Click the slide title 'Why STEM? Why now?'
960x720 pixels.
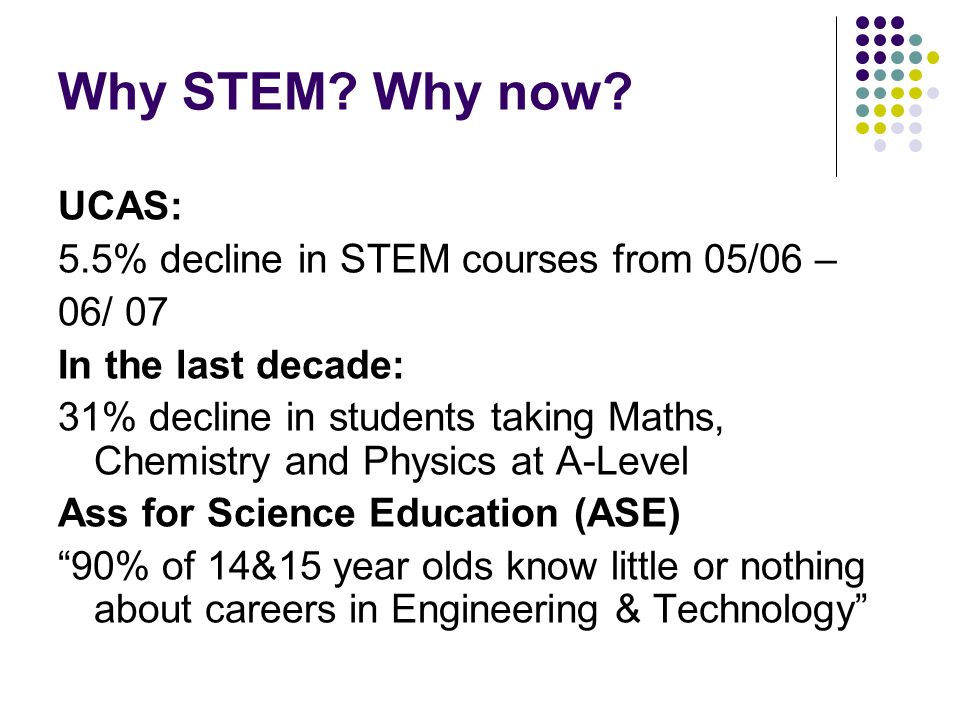tap(345, 93)
